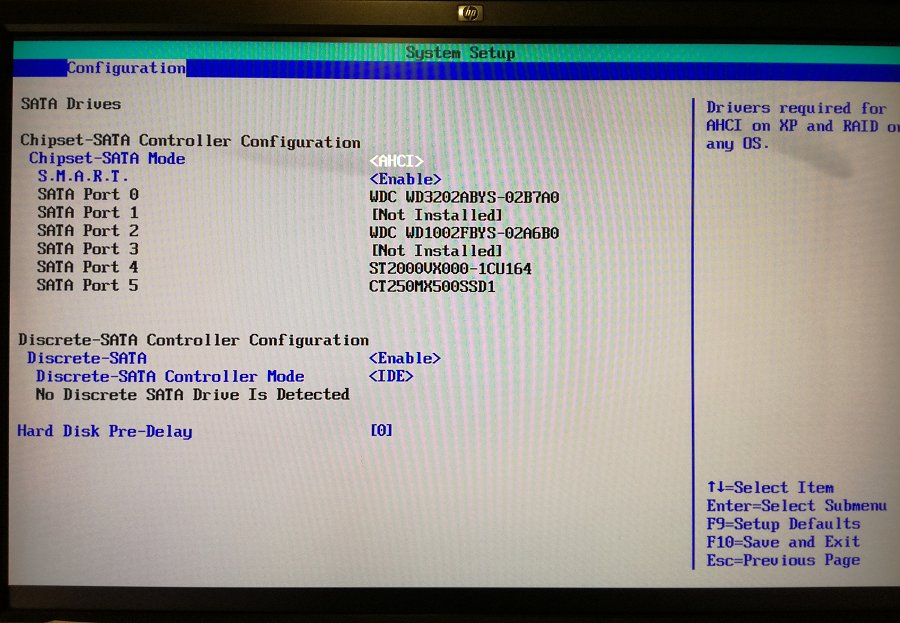This screenshot has width=900, height=623.
Task: Click SATA Port 0 label
Action: [x=88, y=194]
